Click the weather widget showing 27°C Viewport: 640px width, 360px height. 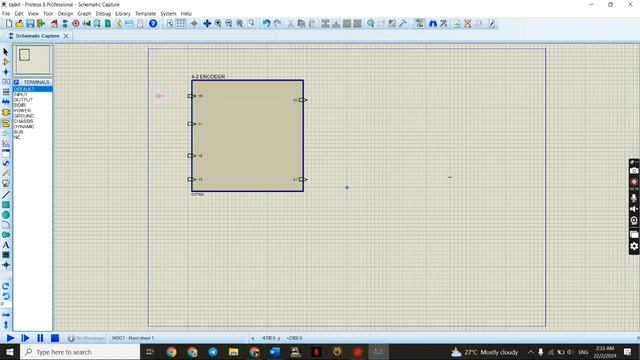coord(484,352)
